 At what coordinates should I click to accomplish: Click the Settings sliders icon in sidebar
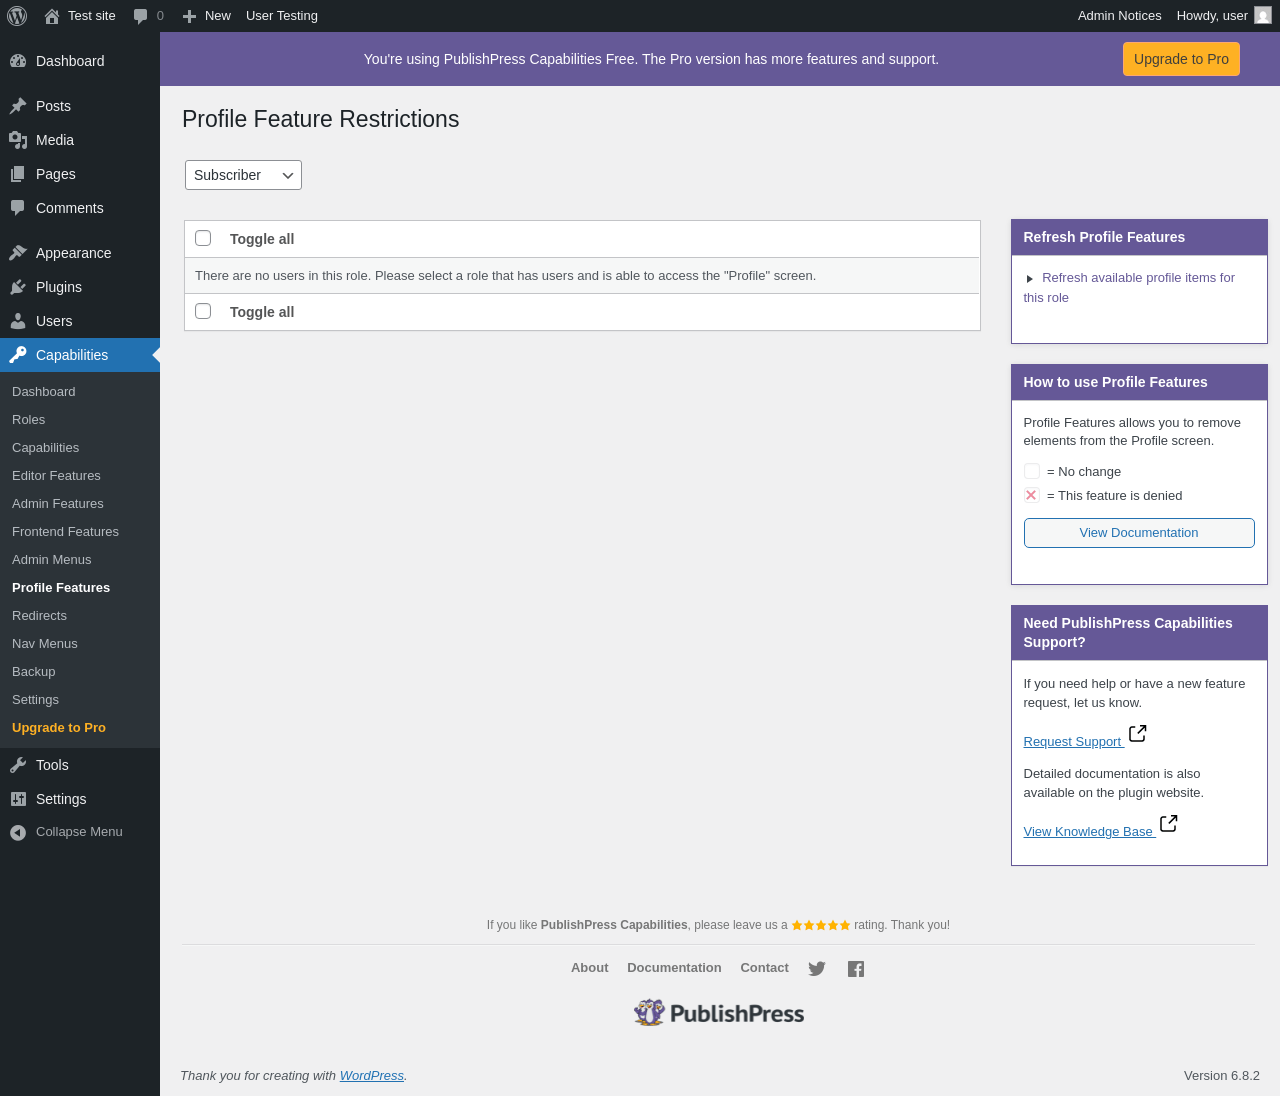tap(18, 799)
